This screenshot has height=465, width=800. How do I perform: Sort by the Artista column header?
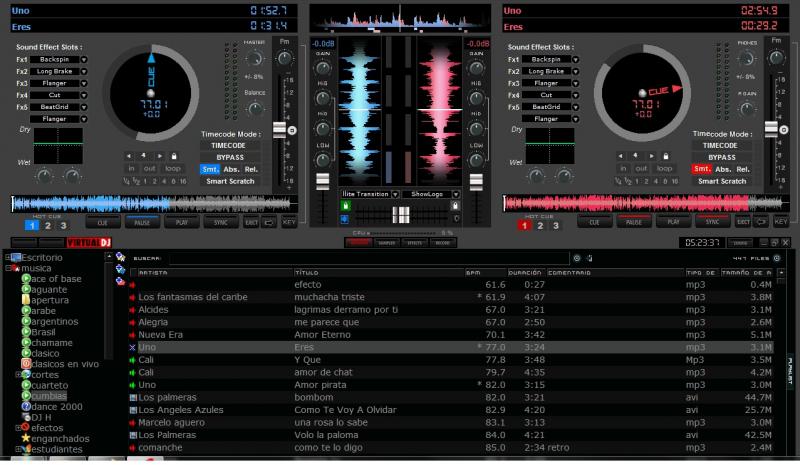coord(215,273)
